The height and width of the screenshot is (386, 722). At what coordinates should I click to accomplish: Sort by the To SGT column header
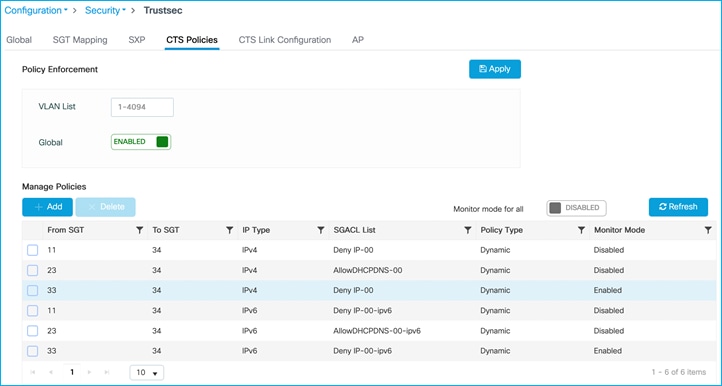[166, 230]
